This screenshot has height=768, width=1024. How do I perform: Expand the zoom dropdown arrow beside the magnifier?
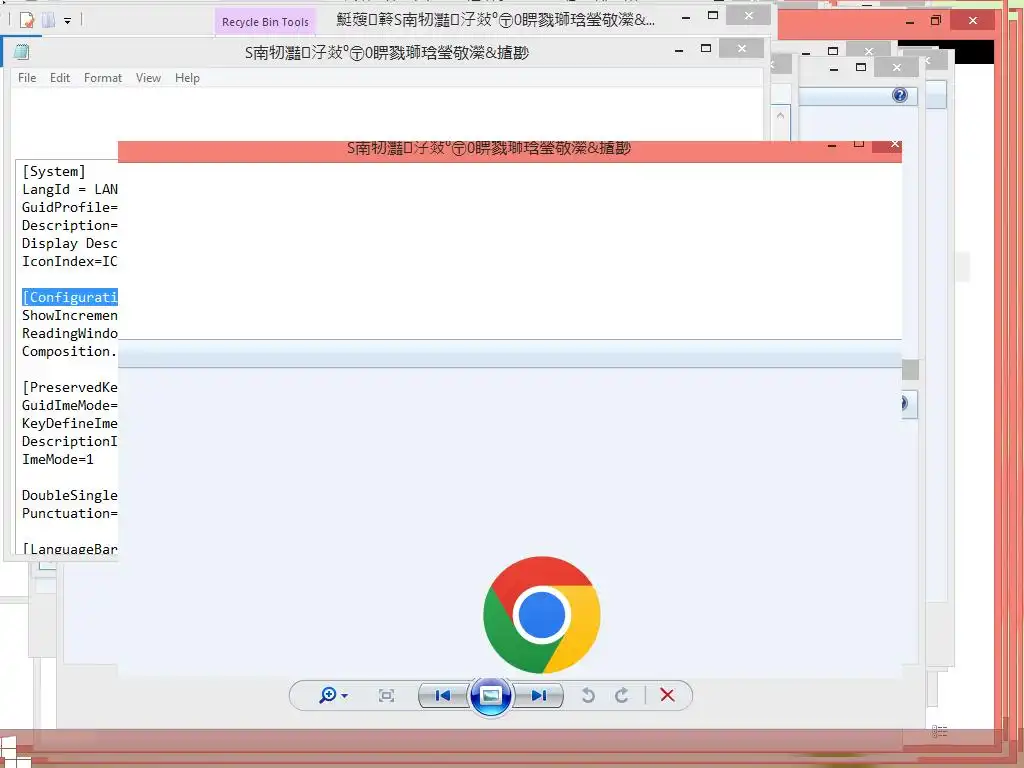pyautogui.click(x=345, y=696)
